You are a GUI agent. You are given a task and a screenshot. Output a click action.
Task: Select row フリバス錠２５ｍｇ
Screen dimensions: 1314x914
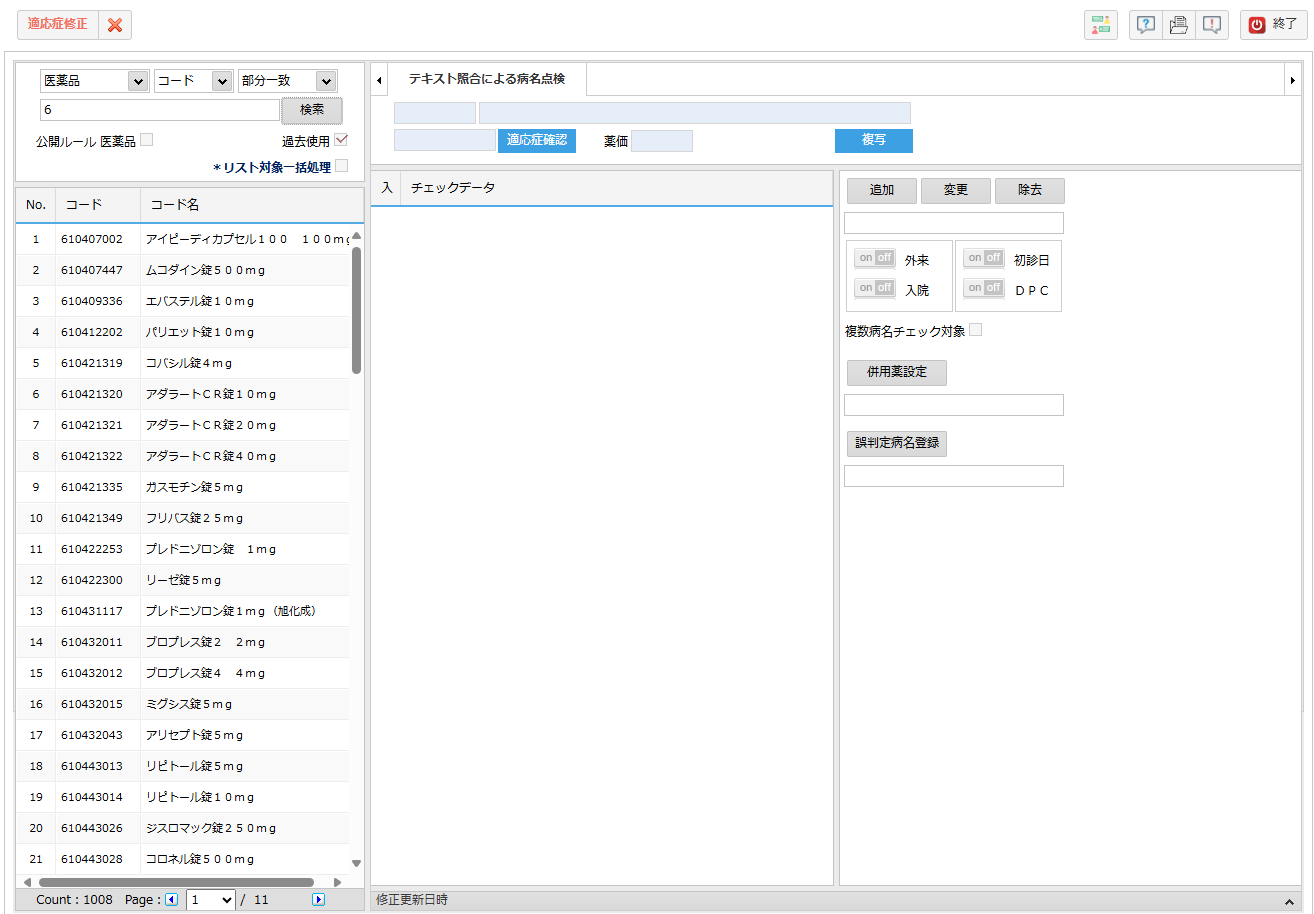(x=183, y=518)
